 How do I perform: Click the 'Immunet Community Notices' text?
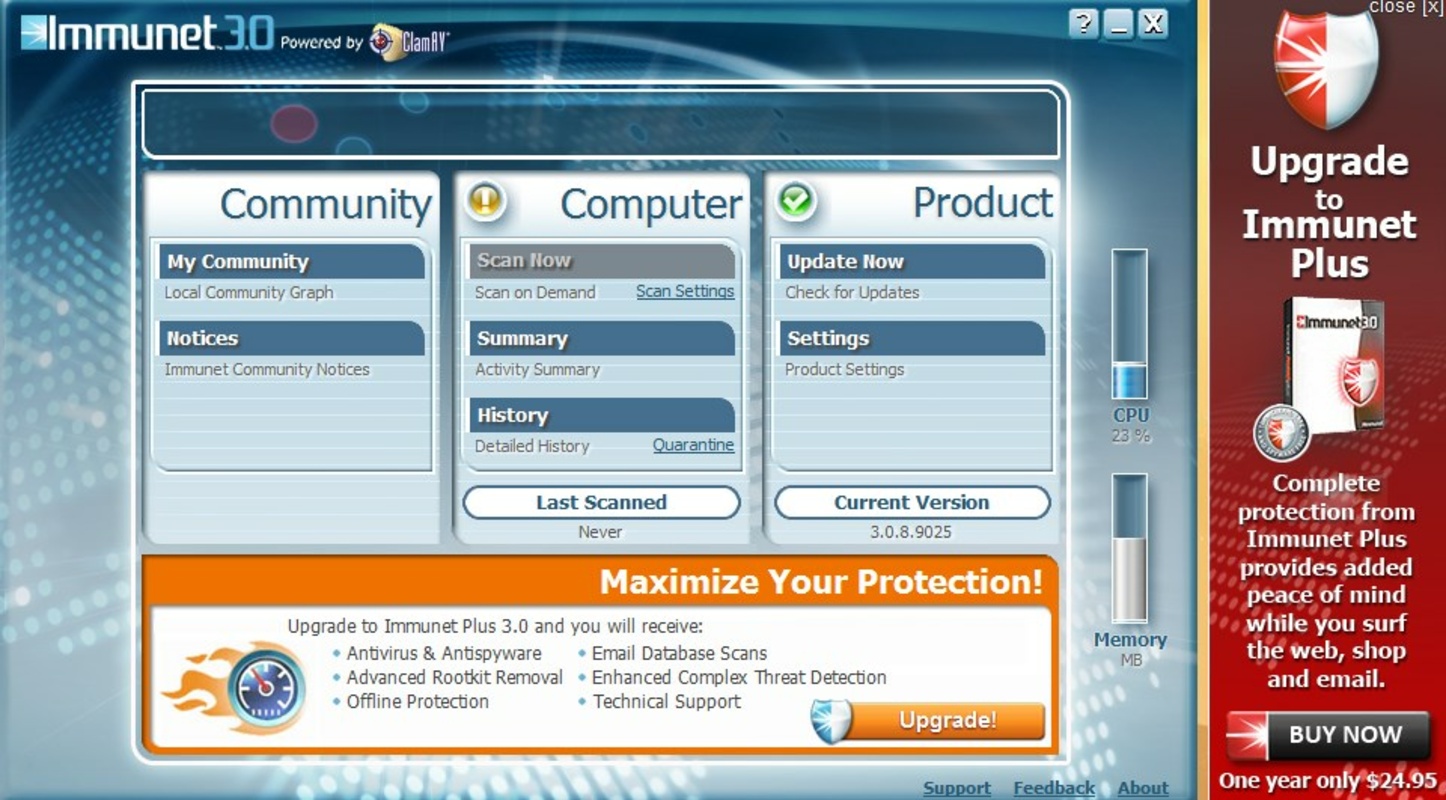coord(267,369)
